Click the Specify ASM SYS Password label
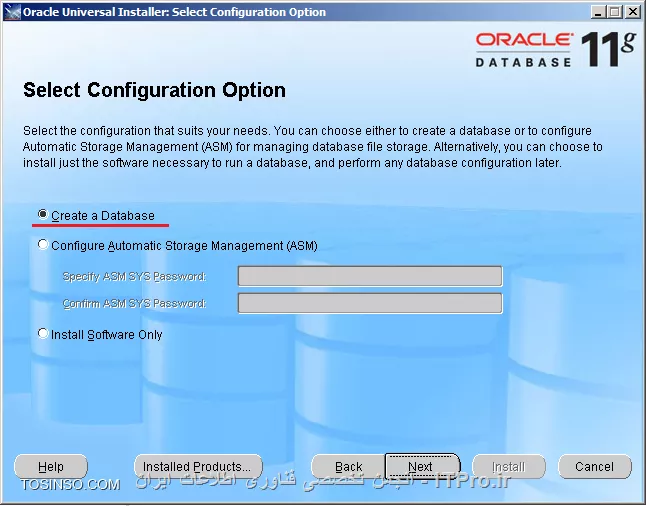The width and height of the screenshot is (646, 506). coord(134,276)
